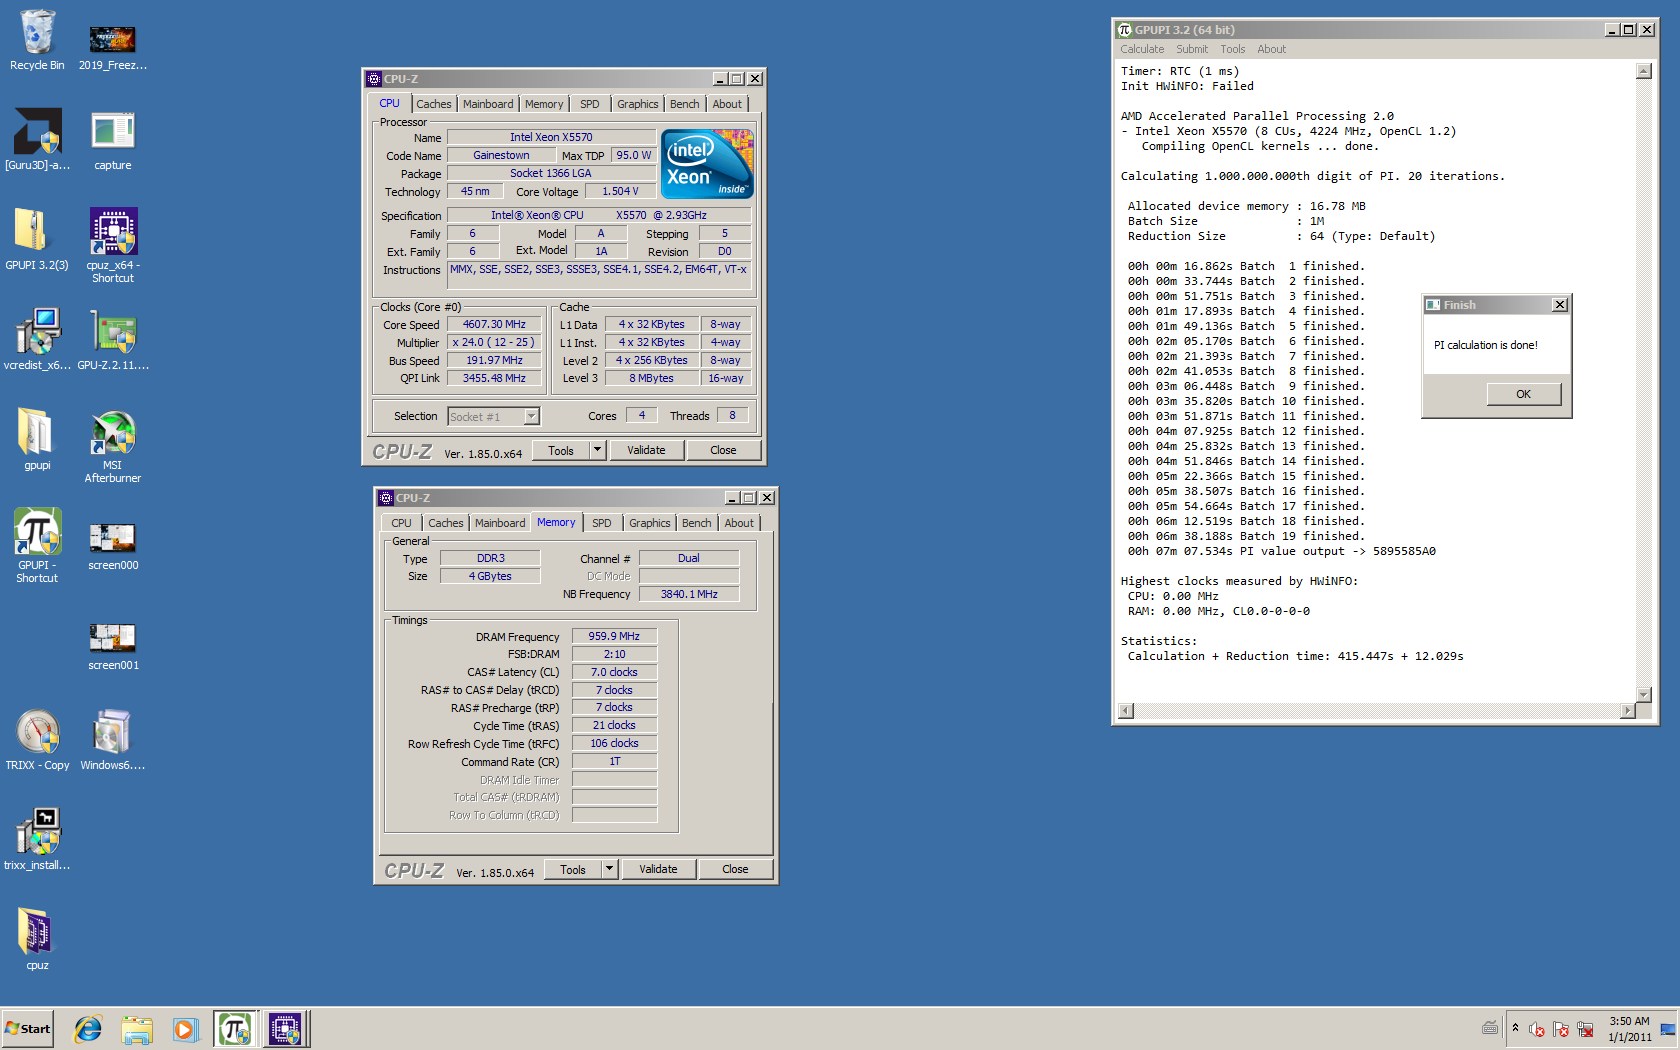Open the gpupi folder on desktop
Viewport: 1680px width, 1050px height.
[x=37, y=440]
